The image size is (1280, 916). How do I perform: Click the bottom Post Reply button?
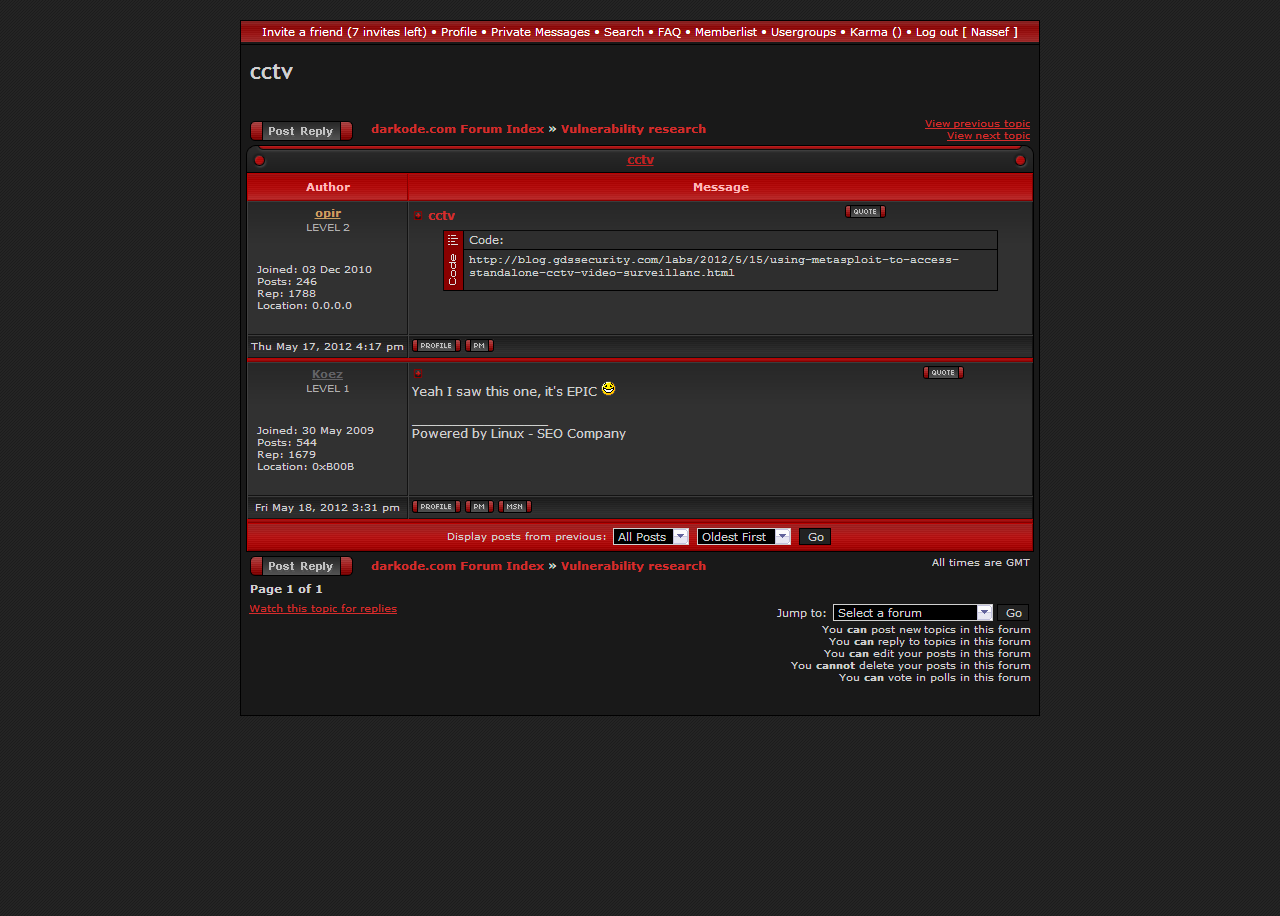[x=301, y=566]
